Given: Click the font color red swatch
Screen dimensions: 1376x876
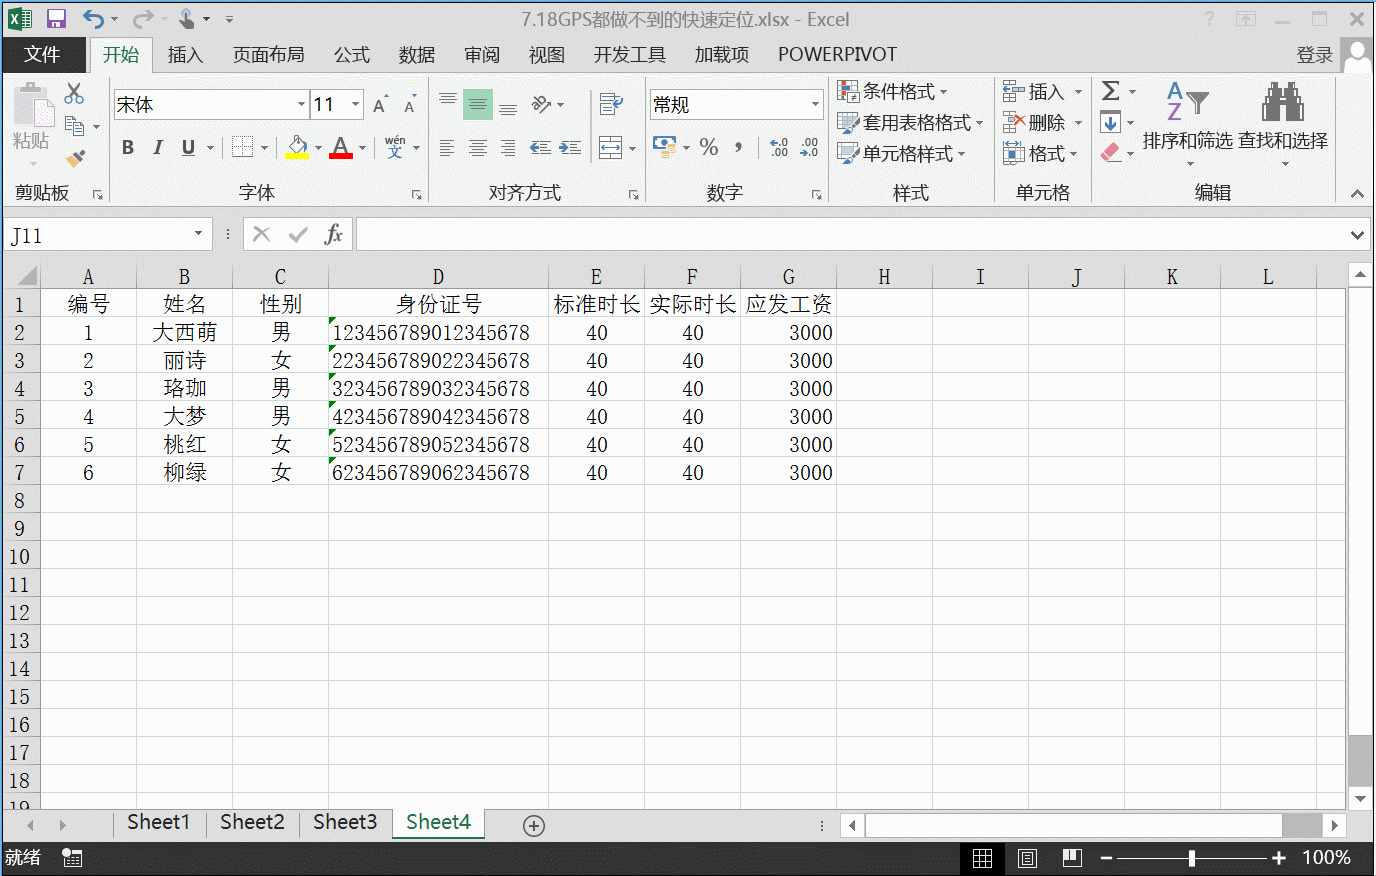Looking at the screenshot, I should coord(341,155).
